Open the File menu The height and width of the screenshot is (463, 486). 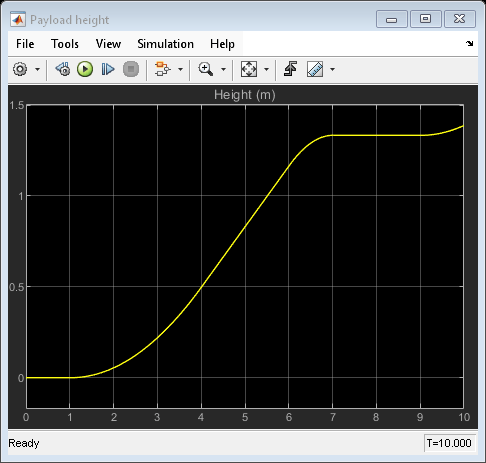tap(25, 44)
